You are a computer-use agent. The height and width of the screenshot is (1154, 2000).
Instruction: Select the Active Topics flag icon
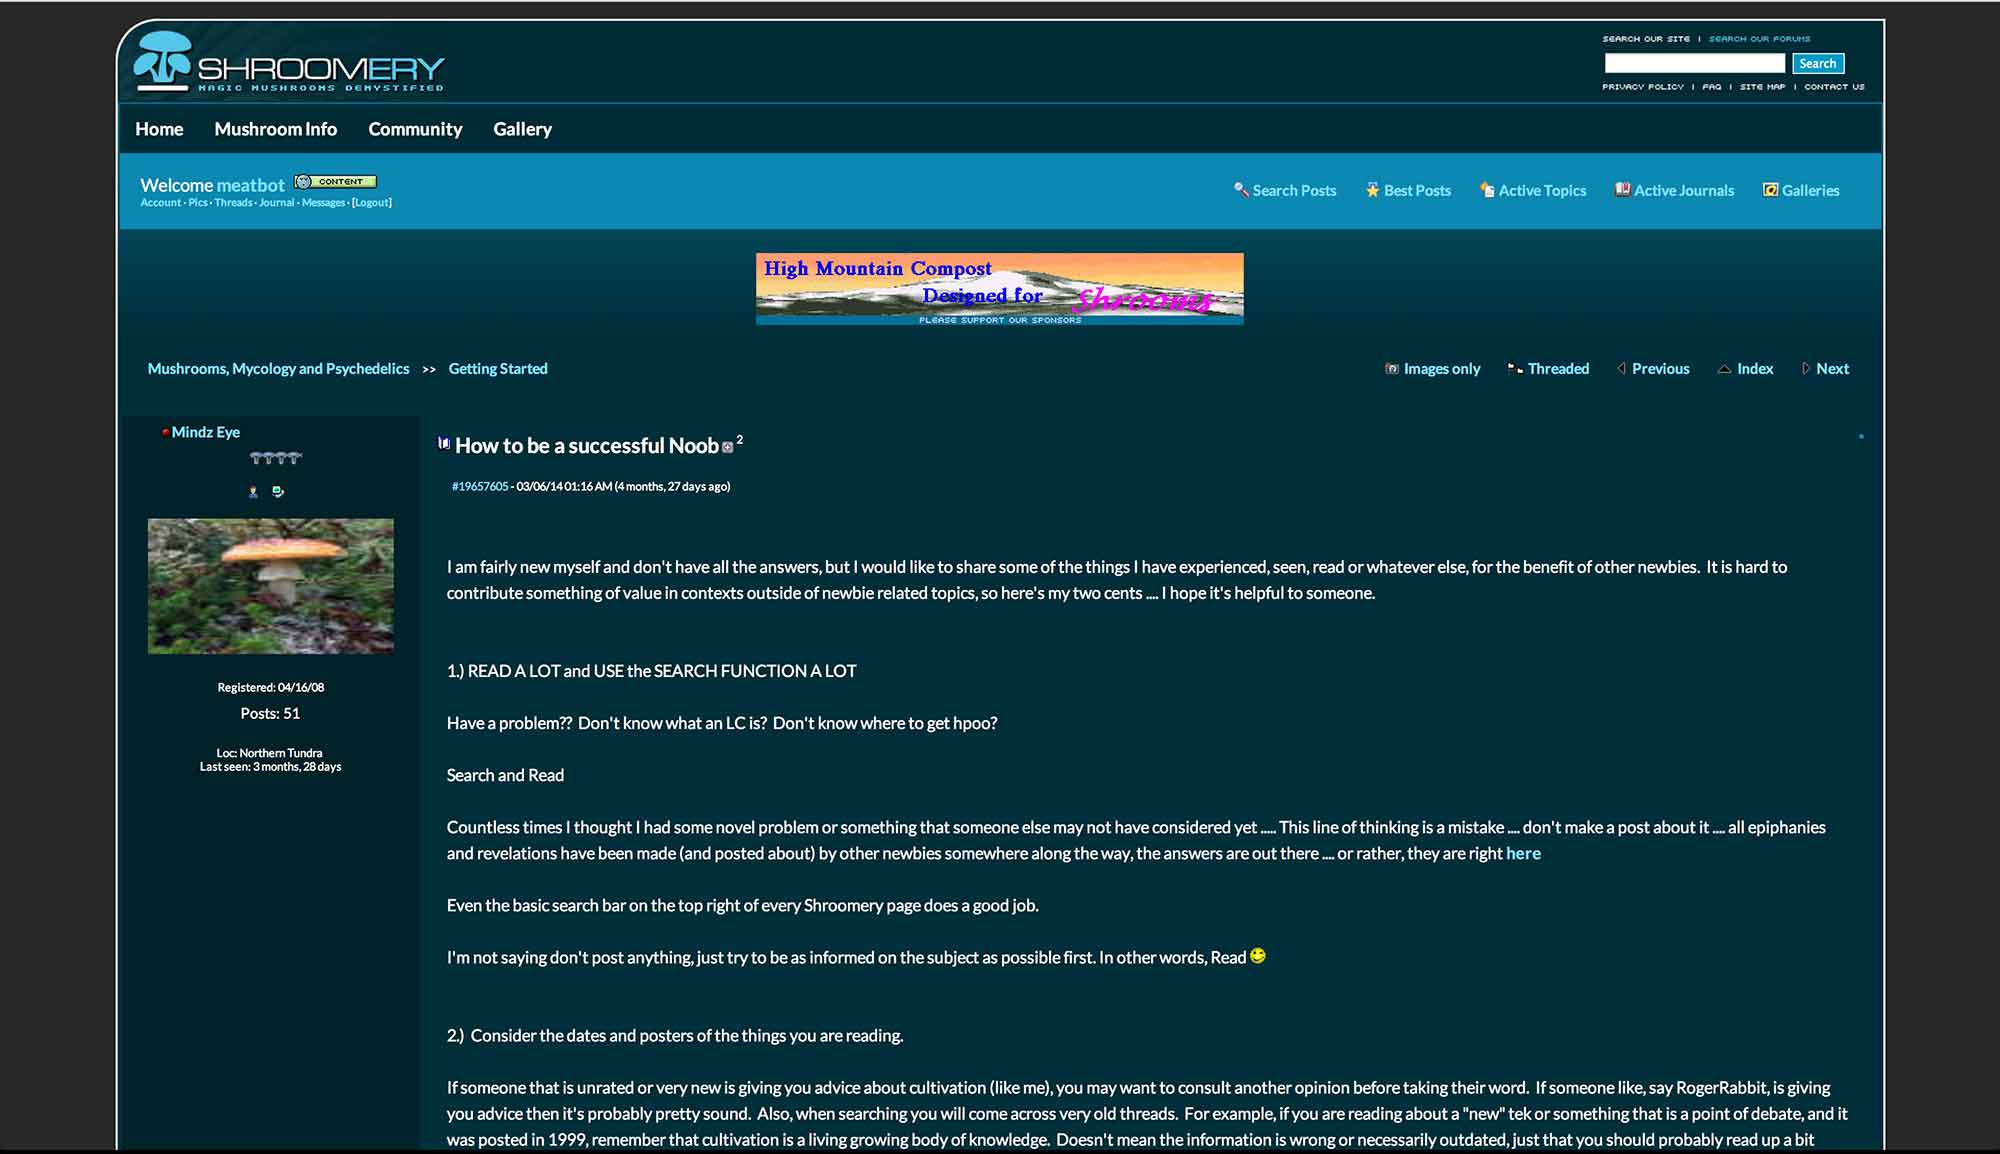(1486, 189)
